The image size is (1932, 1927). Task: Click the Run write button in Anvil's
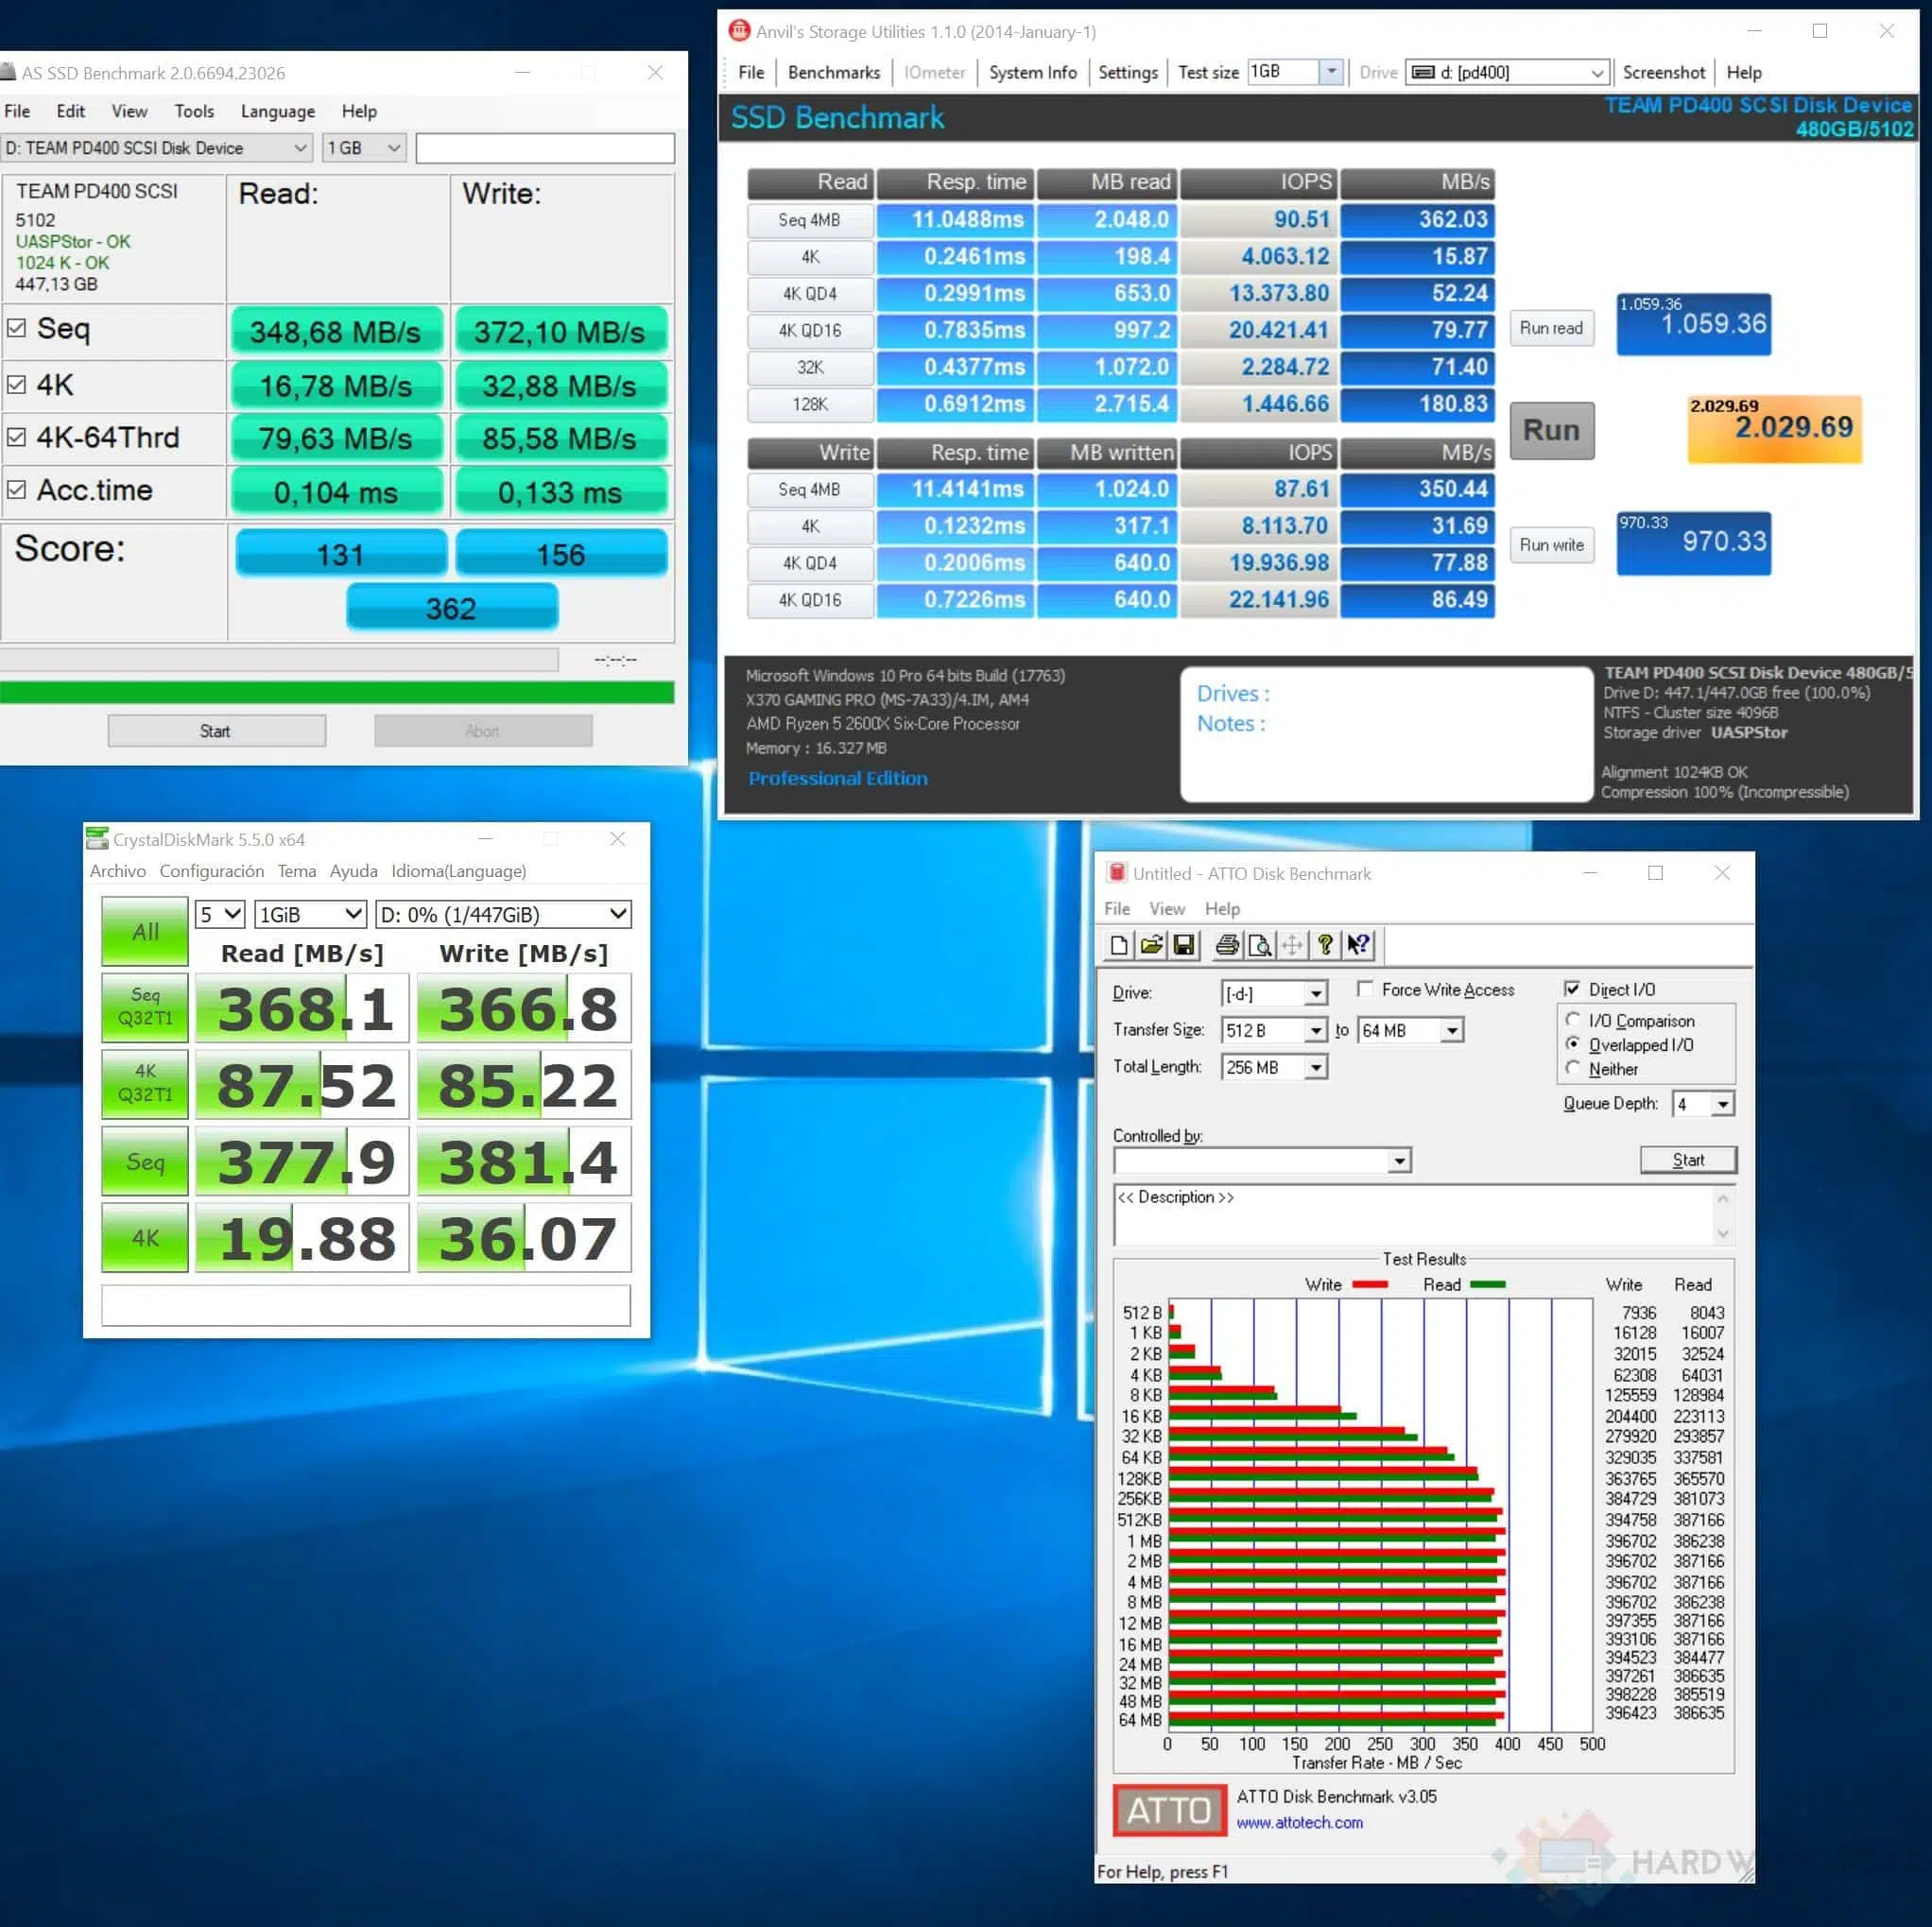click(x=1551, y=545)
